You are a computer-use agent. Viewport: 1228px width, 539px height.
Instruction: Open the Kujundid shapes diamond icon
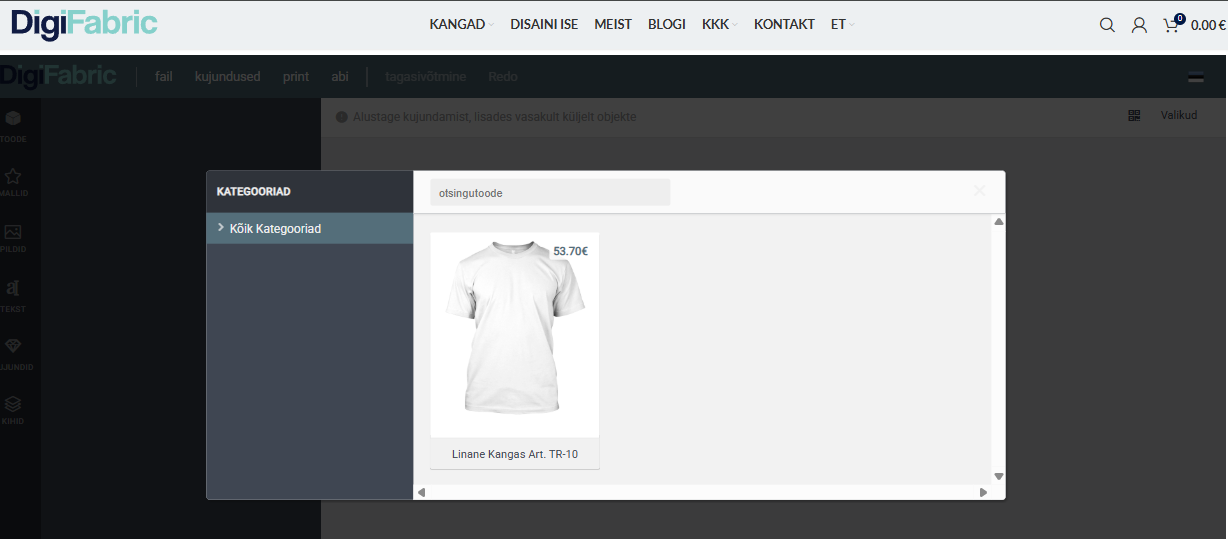13,347
